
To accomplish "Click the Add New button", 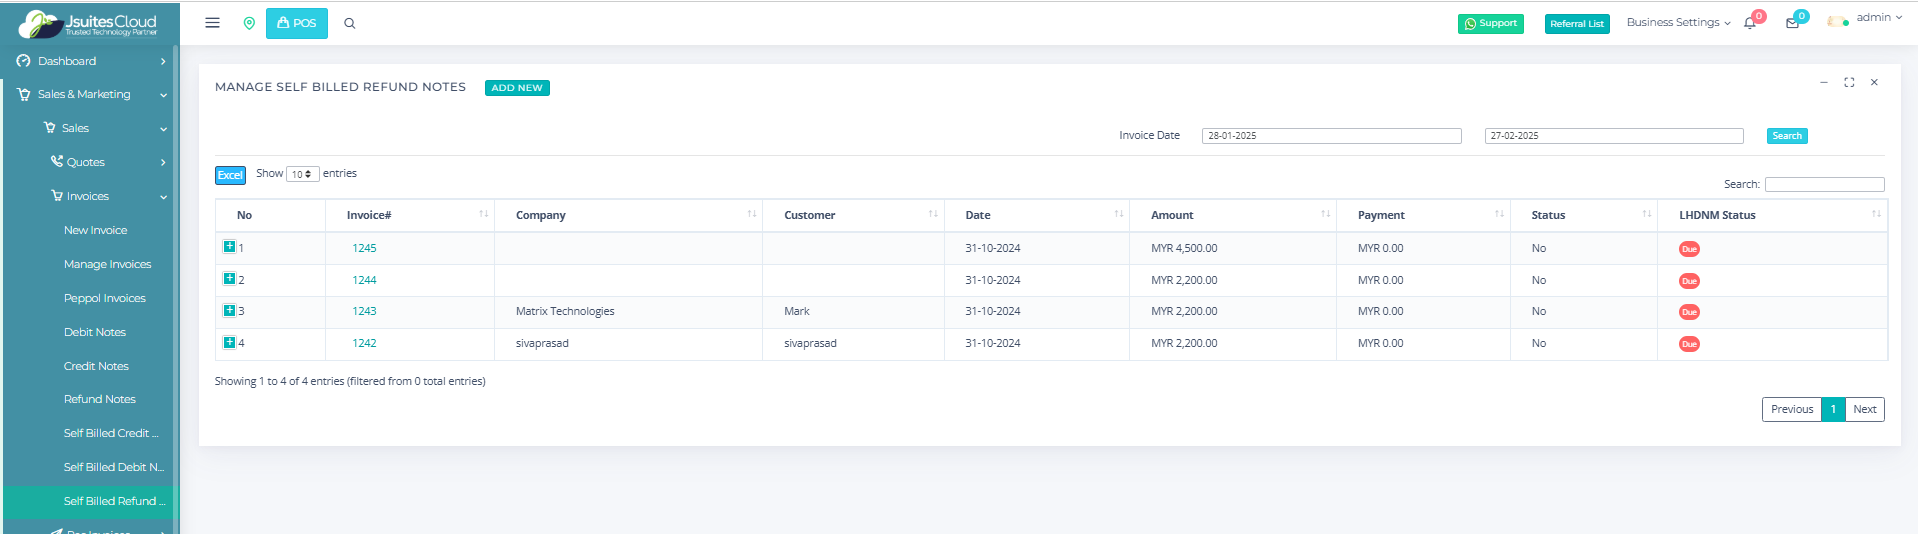I will point(517,88).
